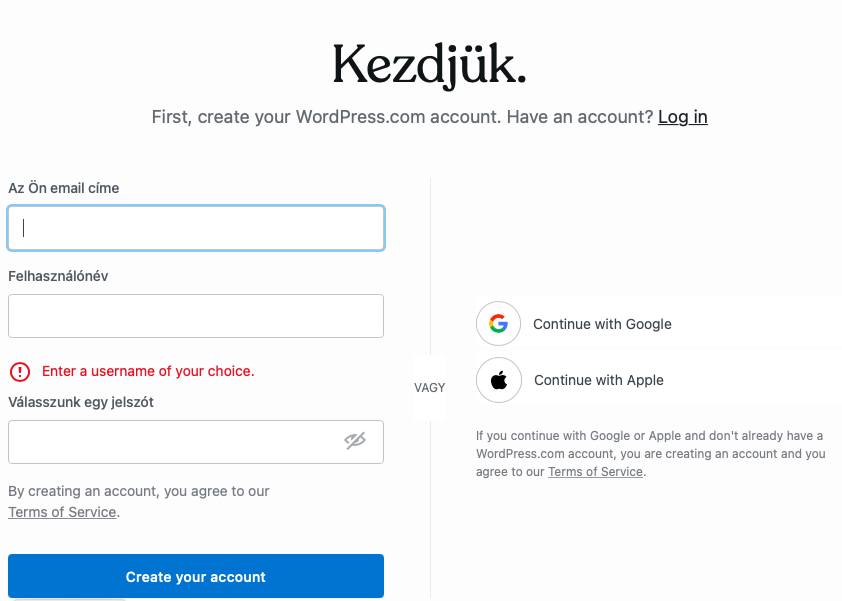Focus the email address input field
Image resolution: width=842 pixels, height=601 pixels.
coord(196,228)
